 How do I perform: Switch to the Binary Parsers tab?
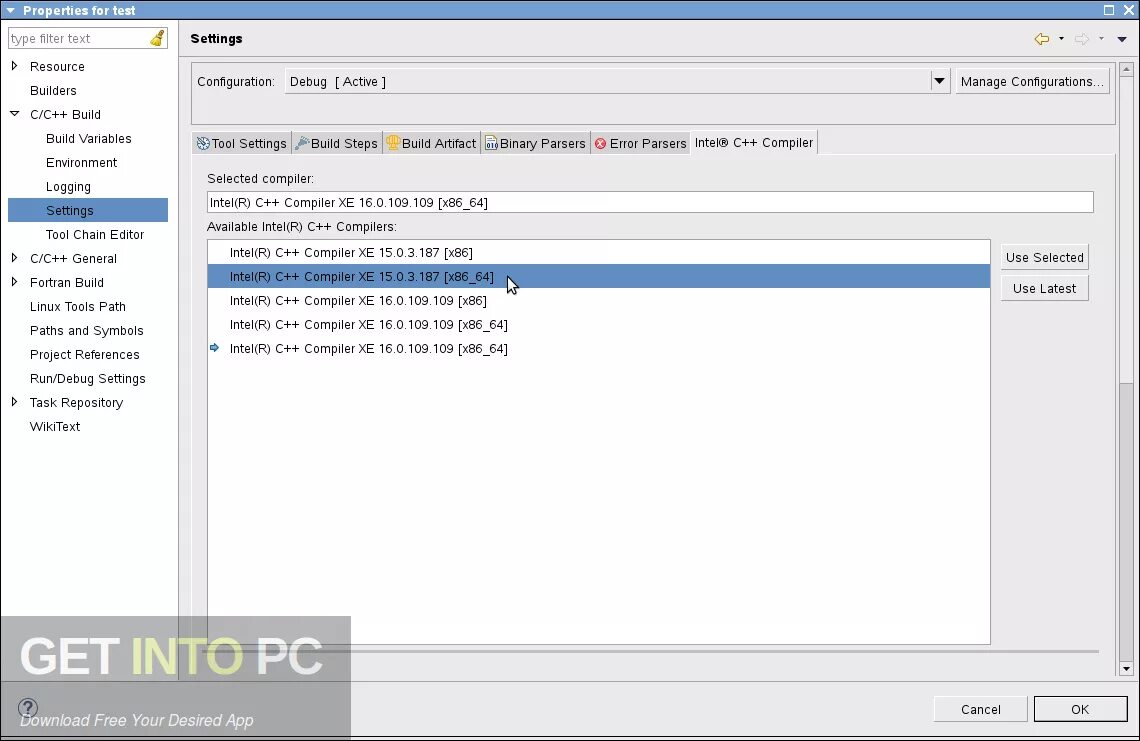pyautogui.click(x=535, y=143)
